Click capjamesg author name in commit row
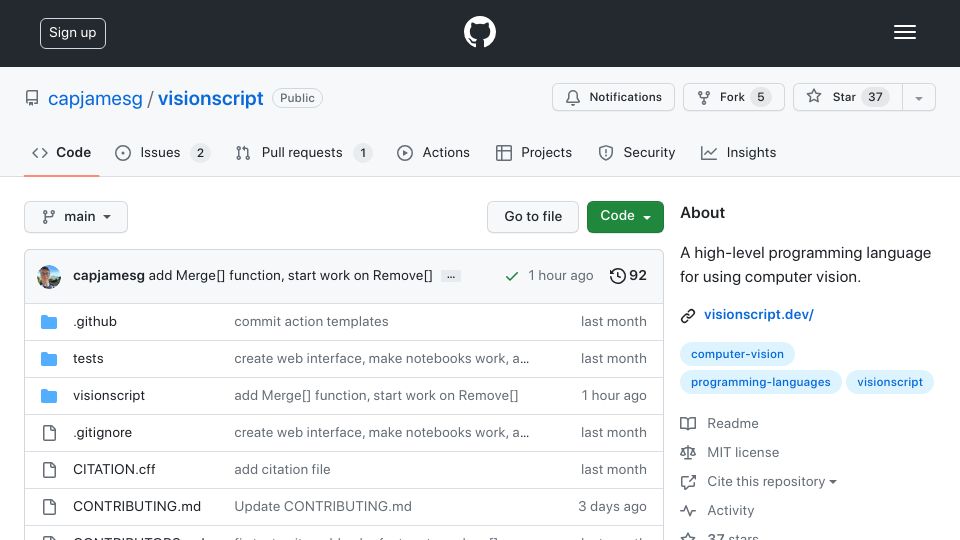 [109, 276]
